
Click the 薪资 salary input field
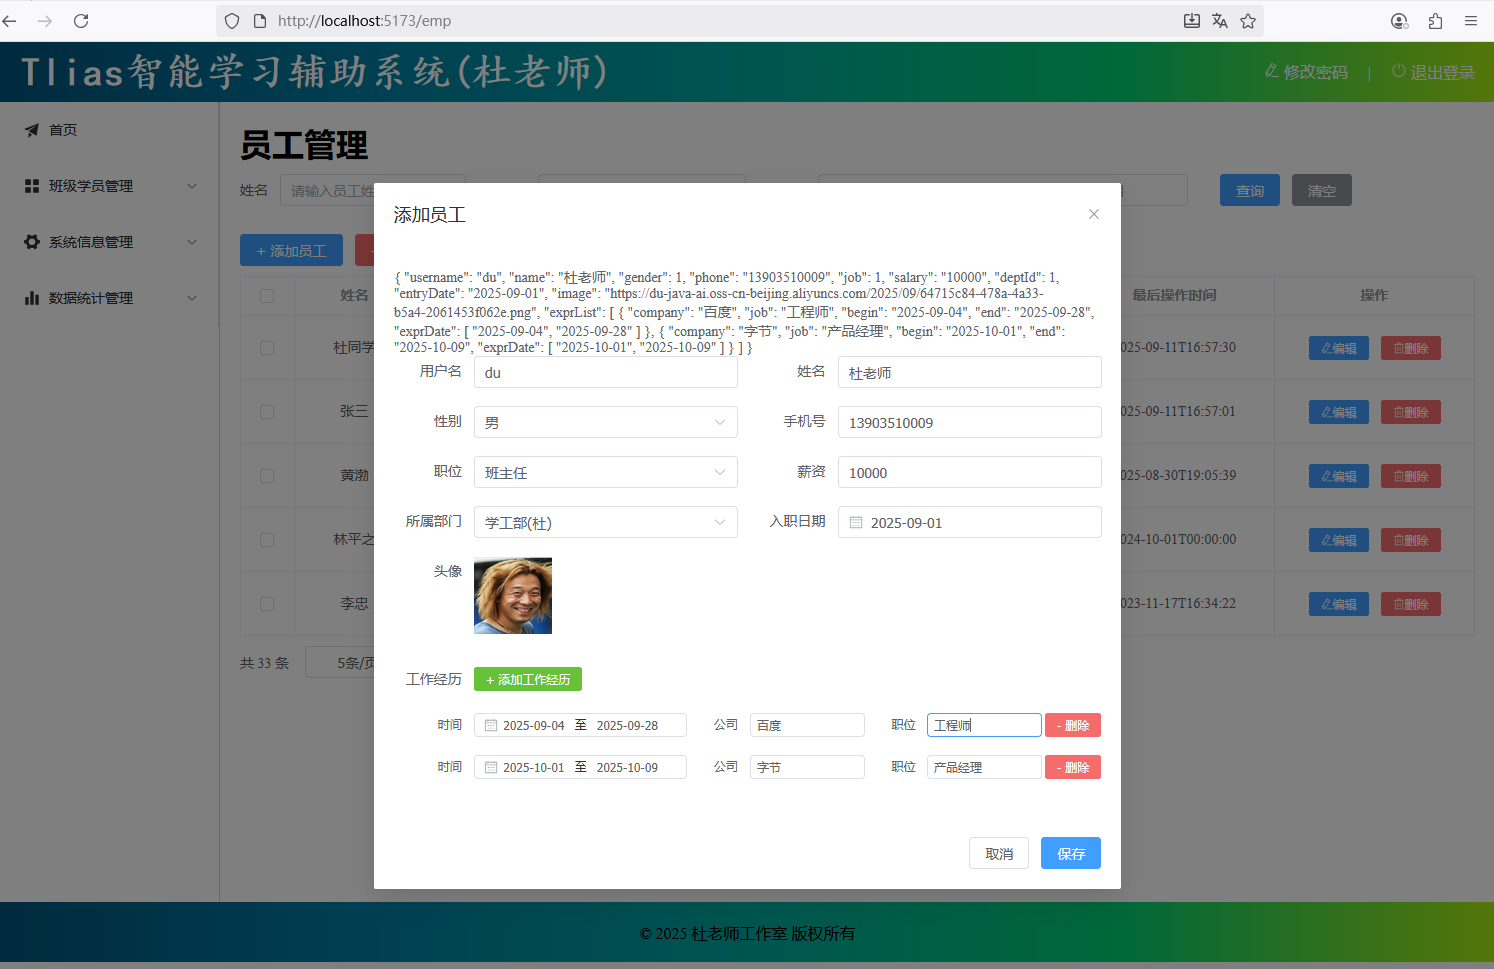click(x=968, y=473)
